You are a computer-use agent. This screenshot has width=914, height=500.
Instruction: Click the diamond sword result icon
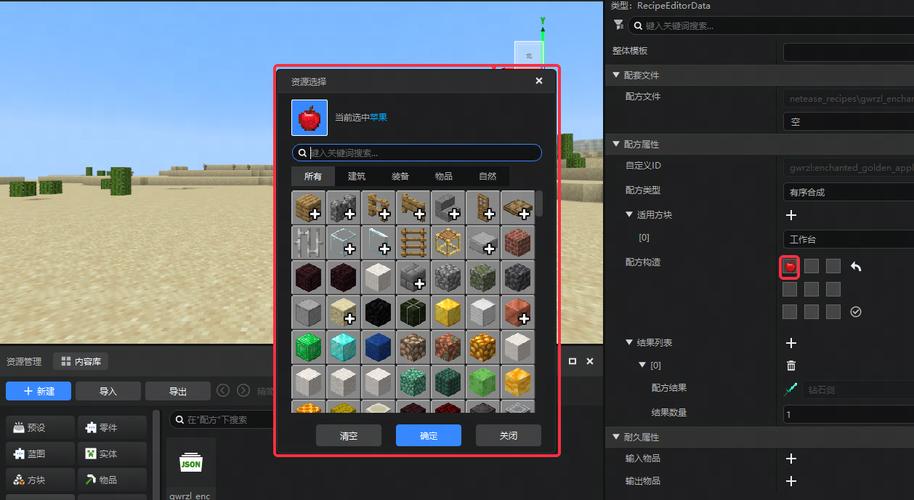pyautogui.click(x=791, y=389)
